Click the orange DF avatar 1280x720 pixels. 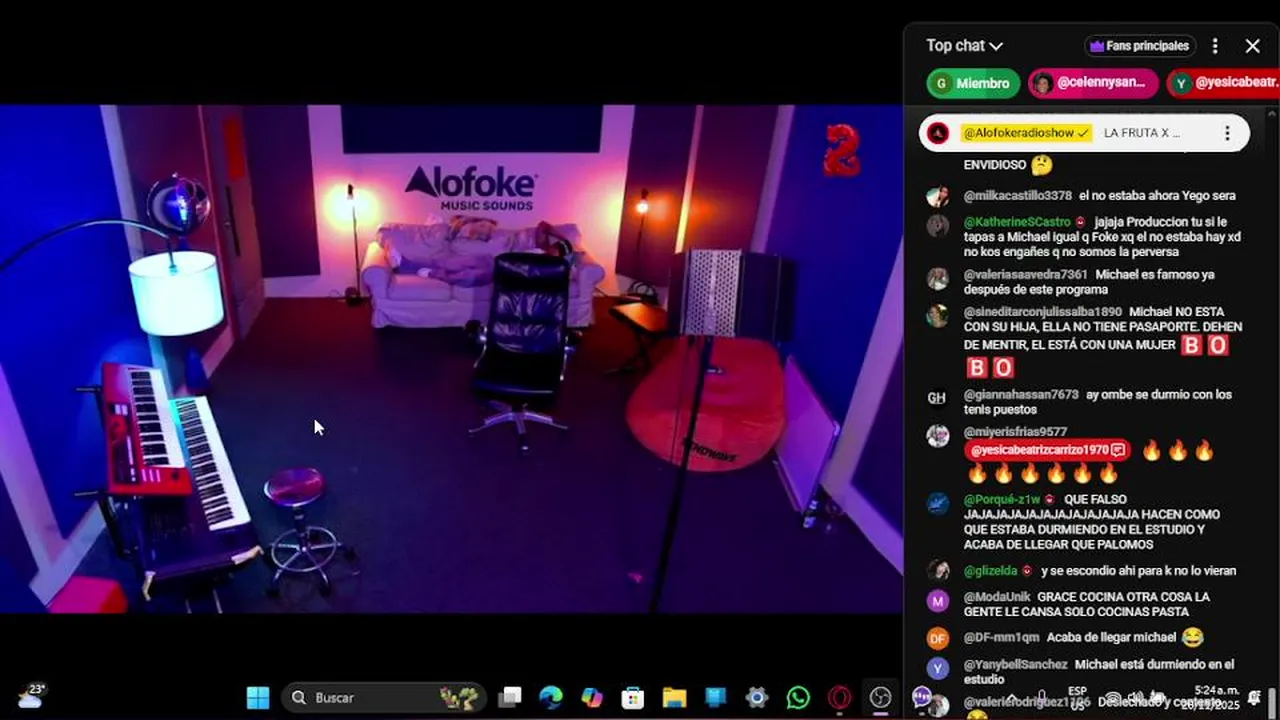tap(937, 638)
